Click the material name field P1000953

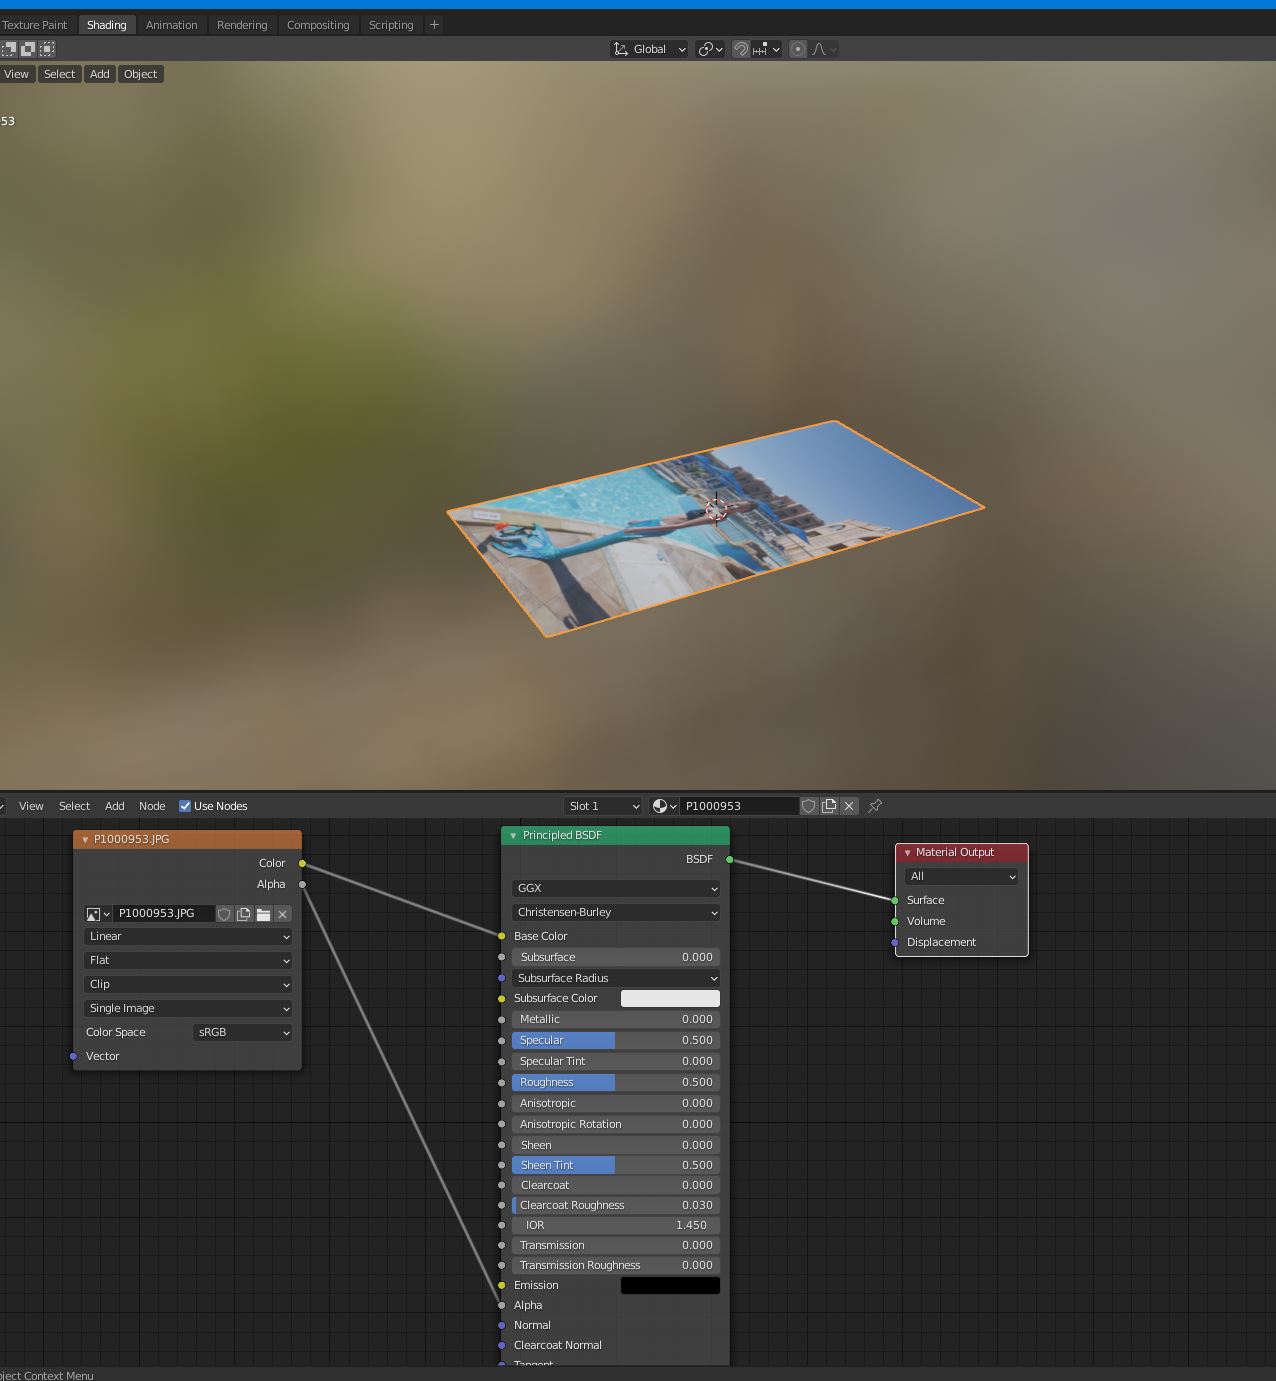[x=738, y=806]
